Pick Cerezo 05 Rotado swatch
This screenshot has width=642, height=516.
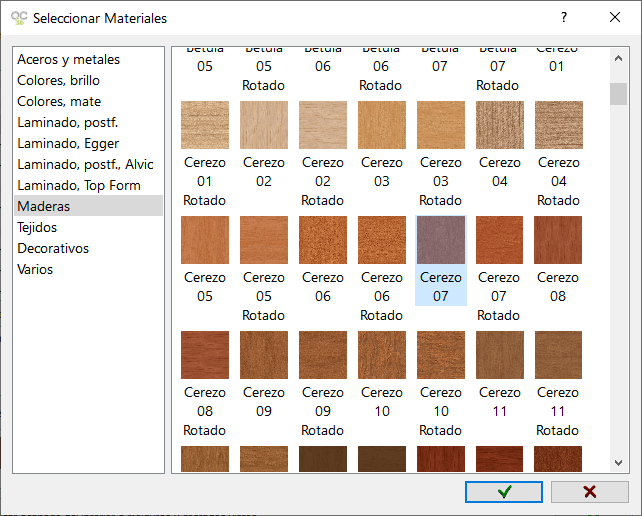[x=264, y=240]
